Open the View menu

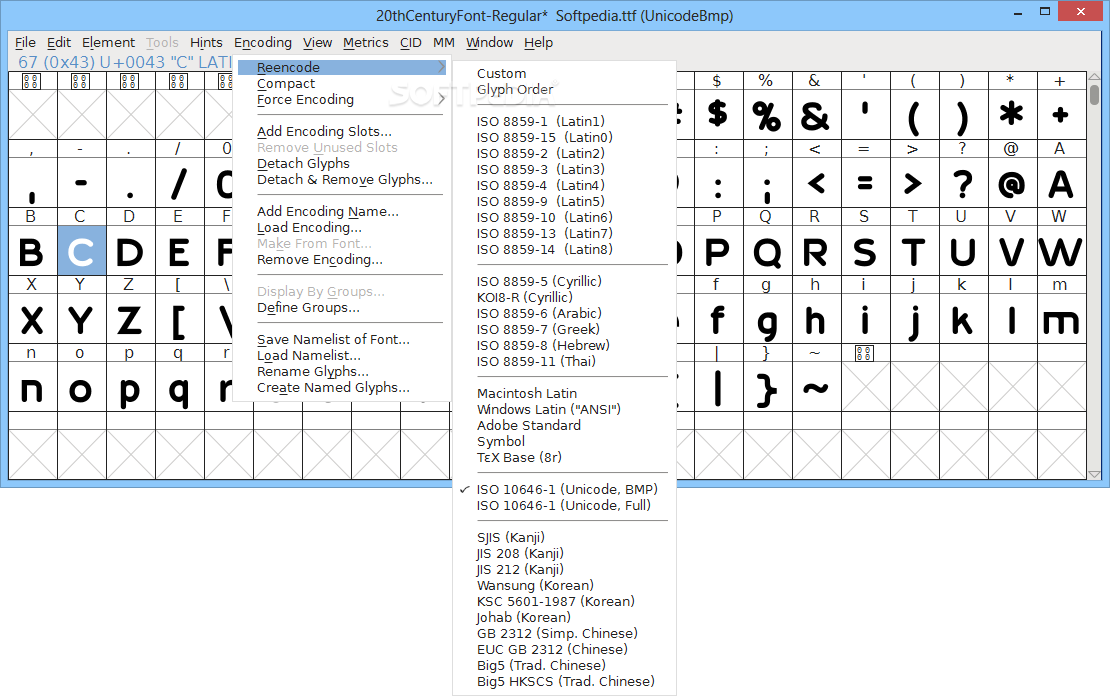point(317,42)
